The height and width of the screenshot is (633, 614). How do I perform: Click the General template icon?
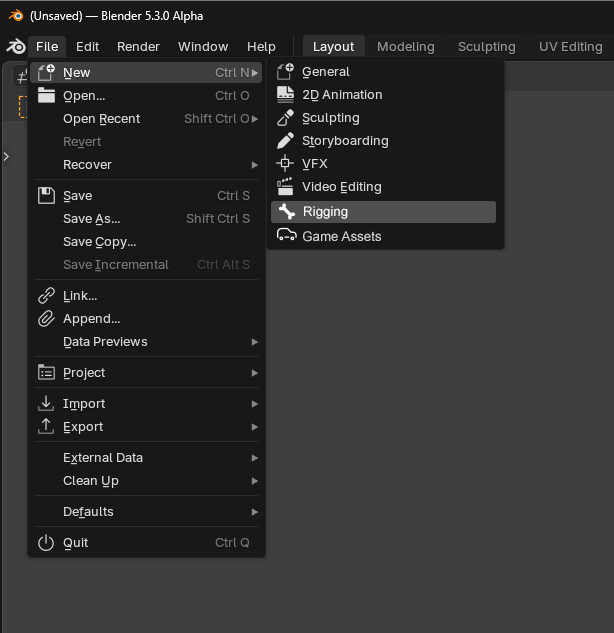285,72
